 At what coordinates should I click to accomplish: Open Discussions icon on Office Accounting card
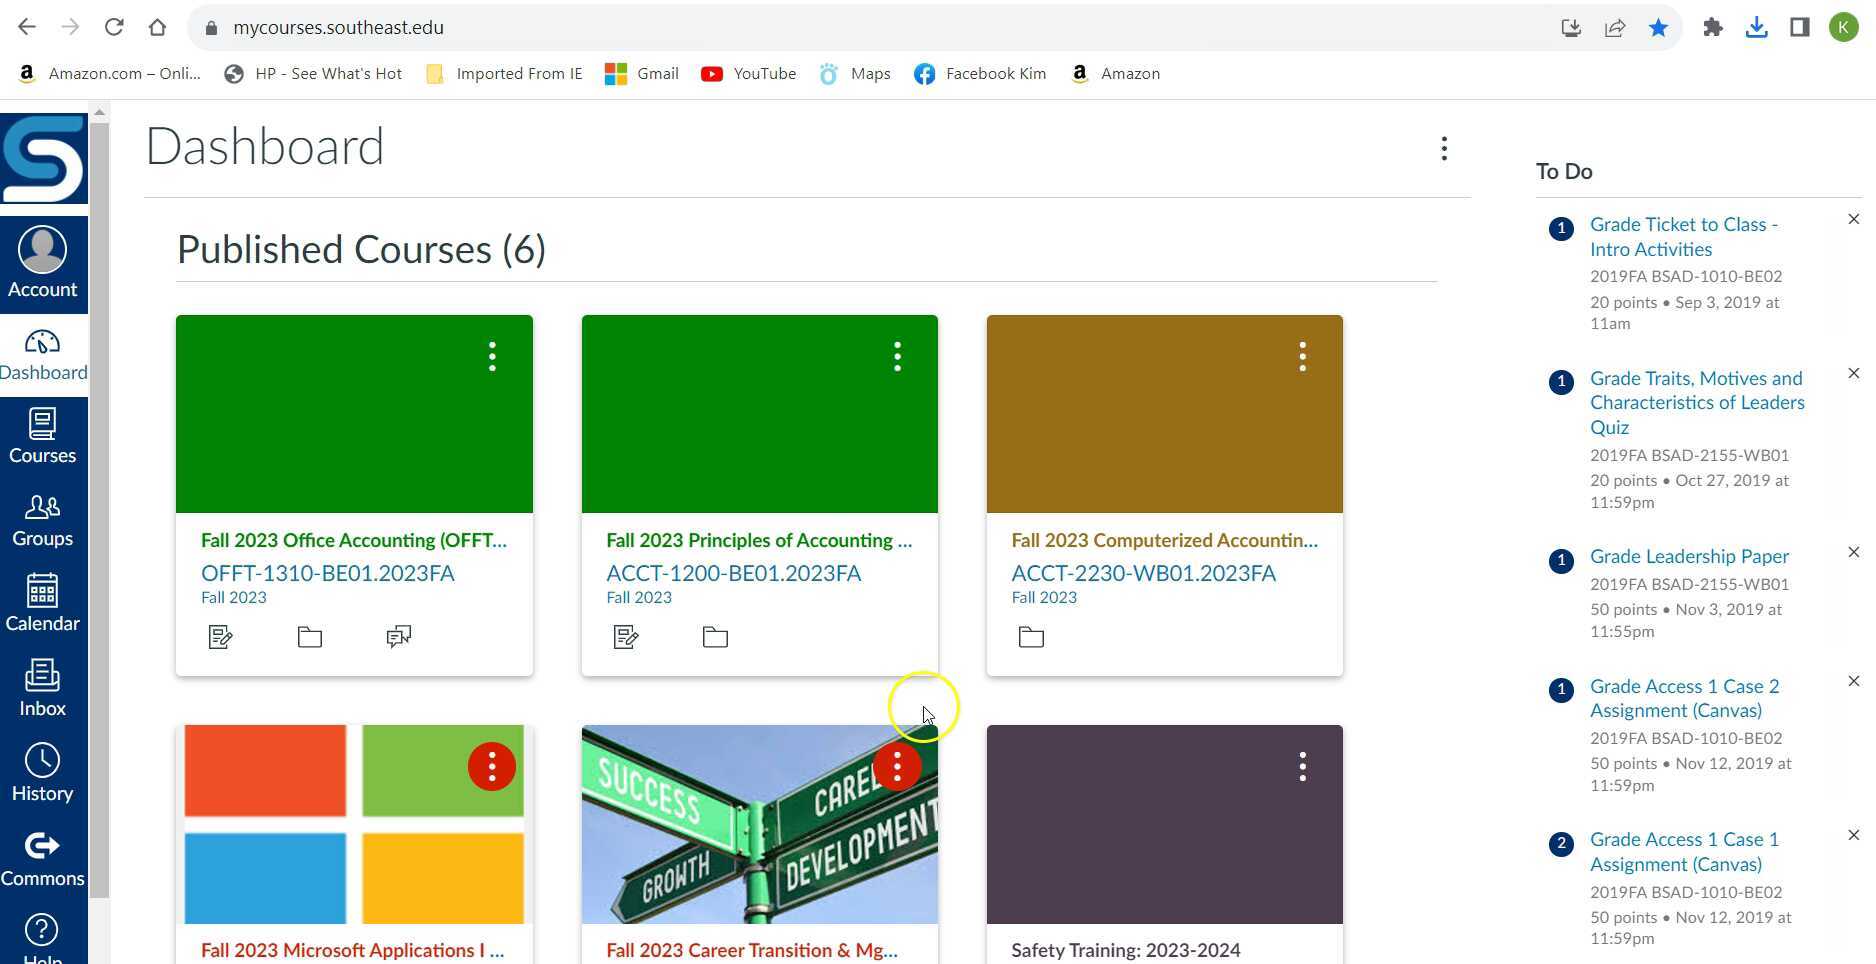click(398, 637)
